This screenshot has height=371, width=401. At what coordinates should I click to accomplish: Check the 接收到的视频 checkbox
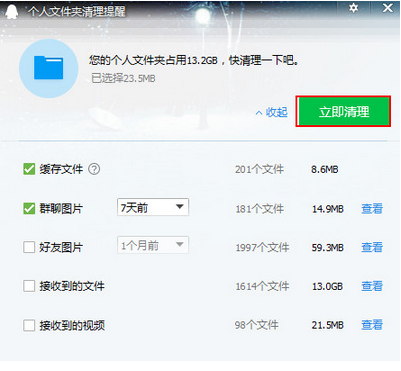tap(29, 325)
